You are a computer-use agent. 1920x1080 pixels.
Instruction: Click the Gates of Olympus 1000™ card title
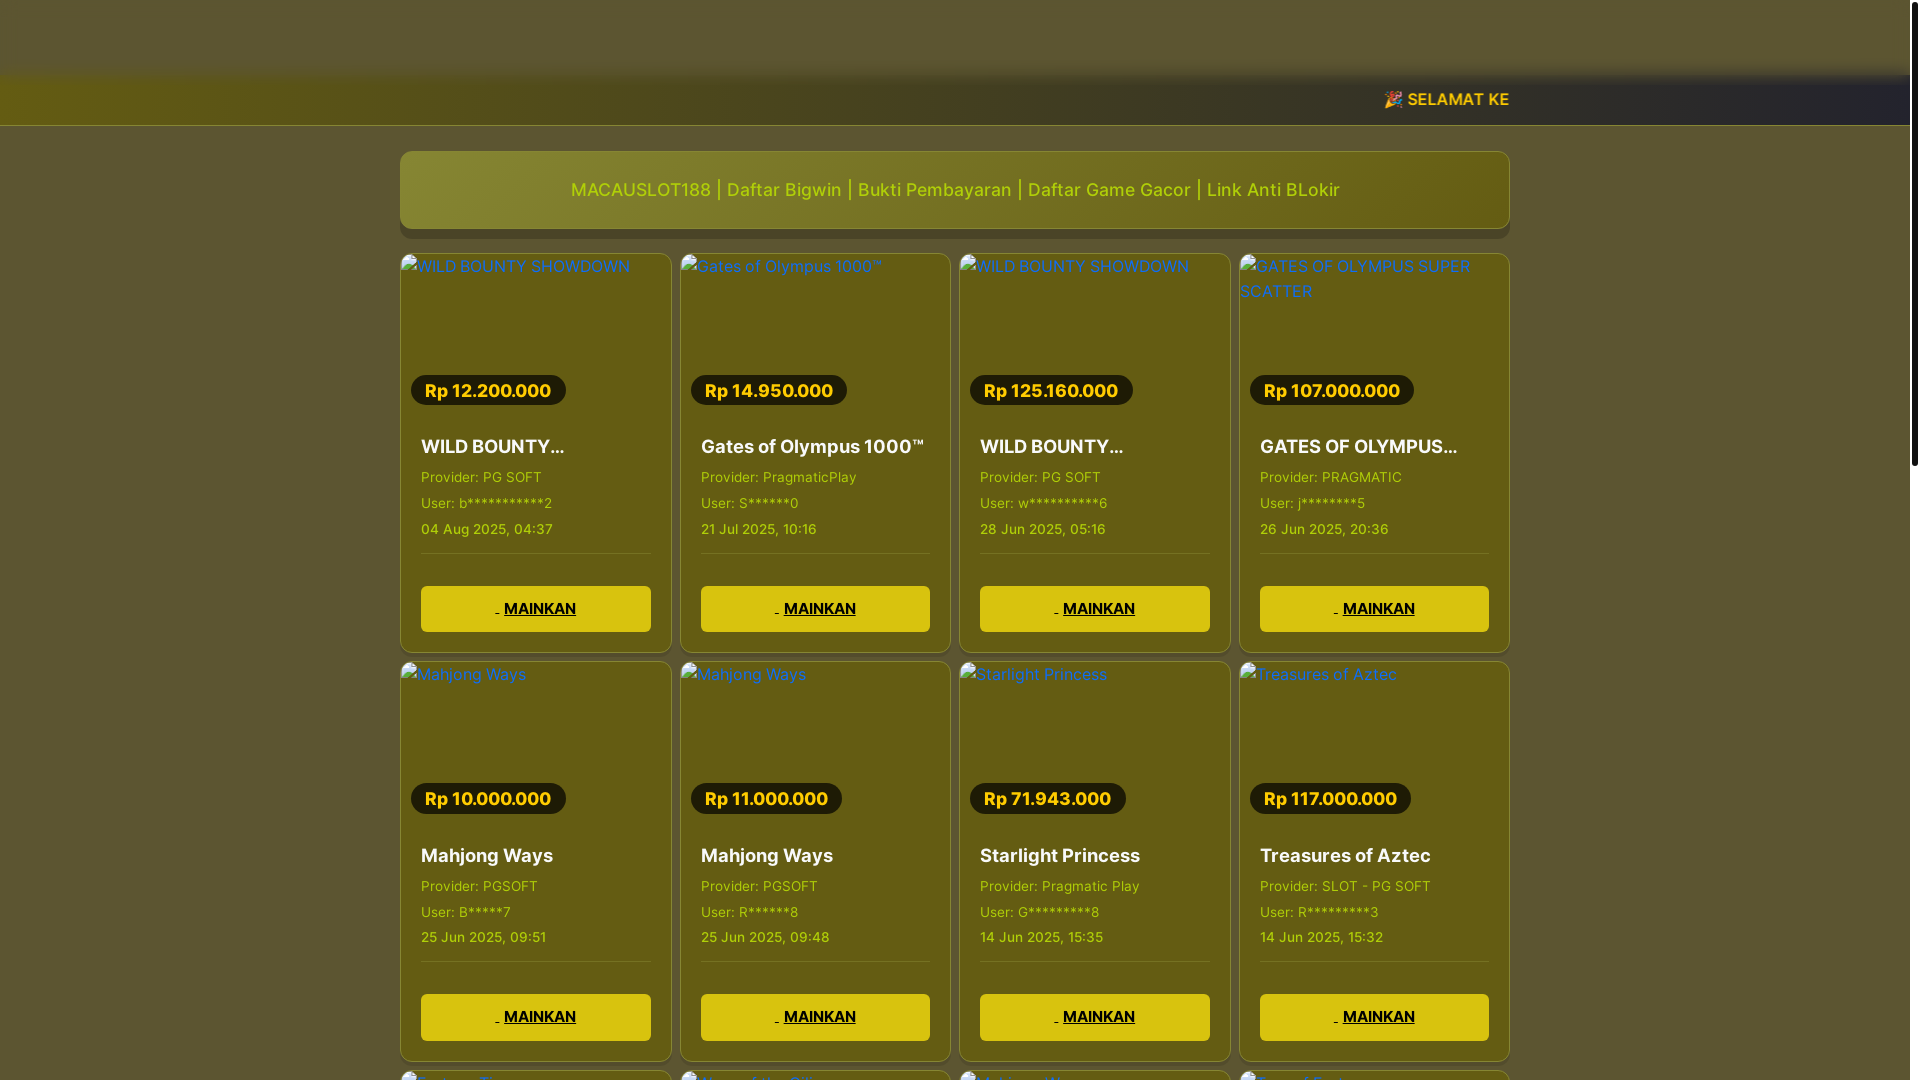(x=812, y=447)
